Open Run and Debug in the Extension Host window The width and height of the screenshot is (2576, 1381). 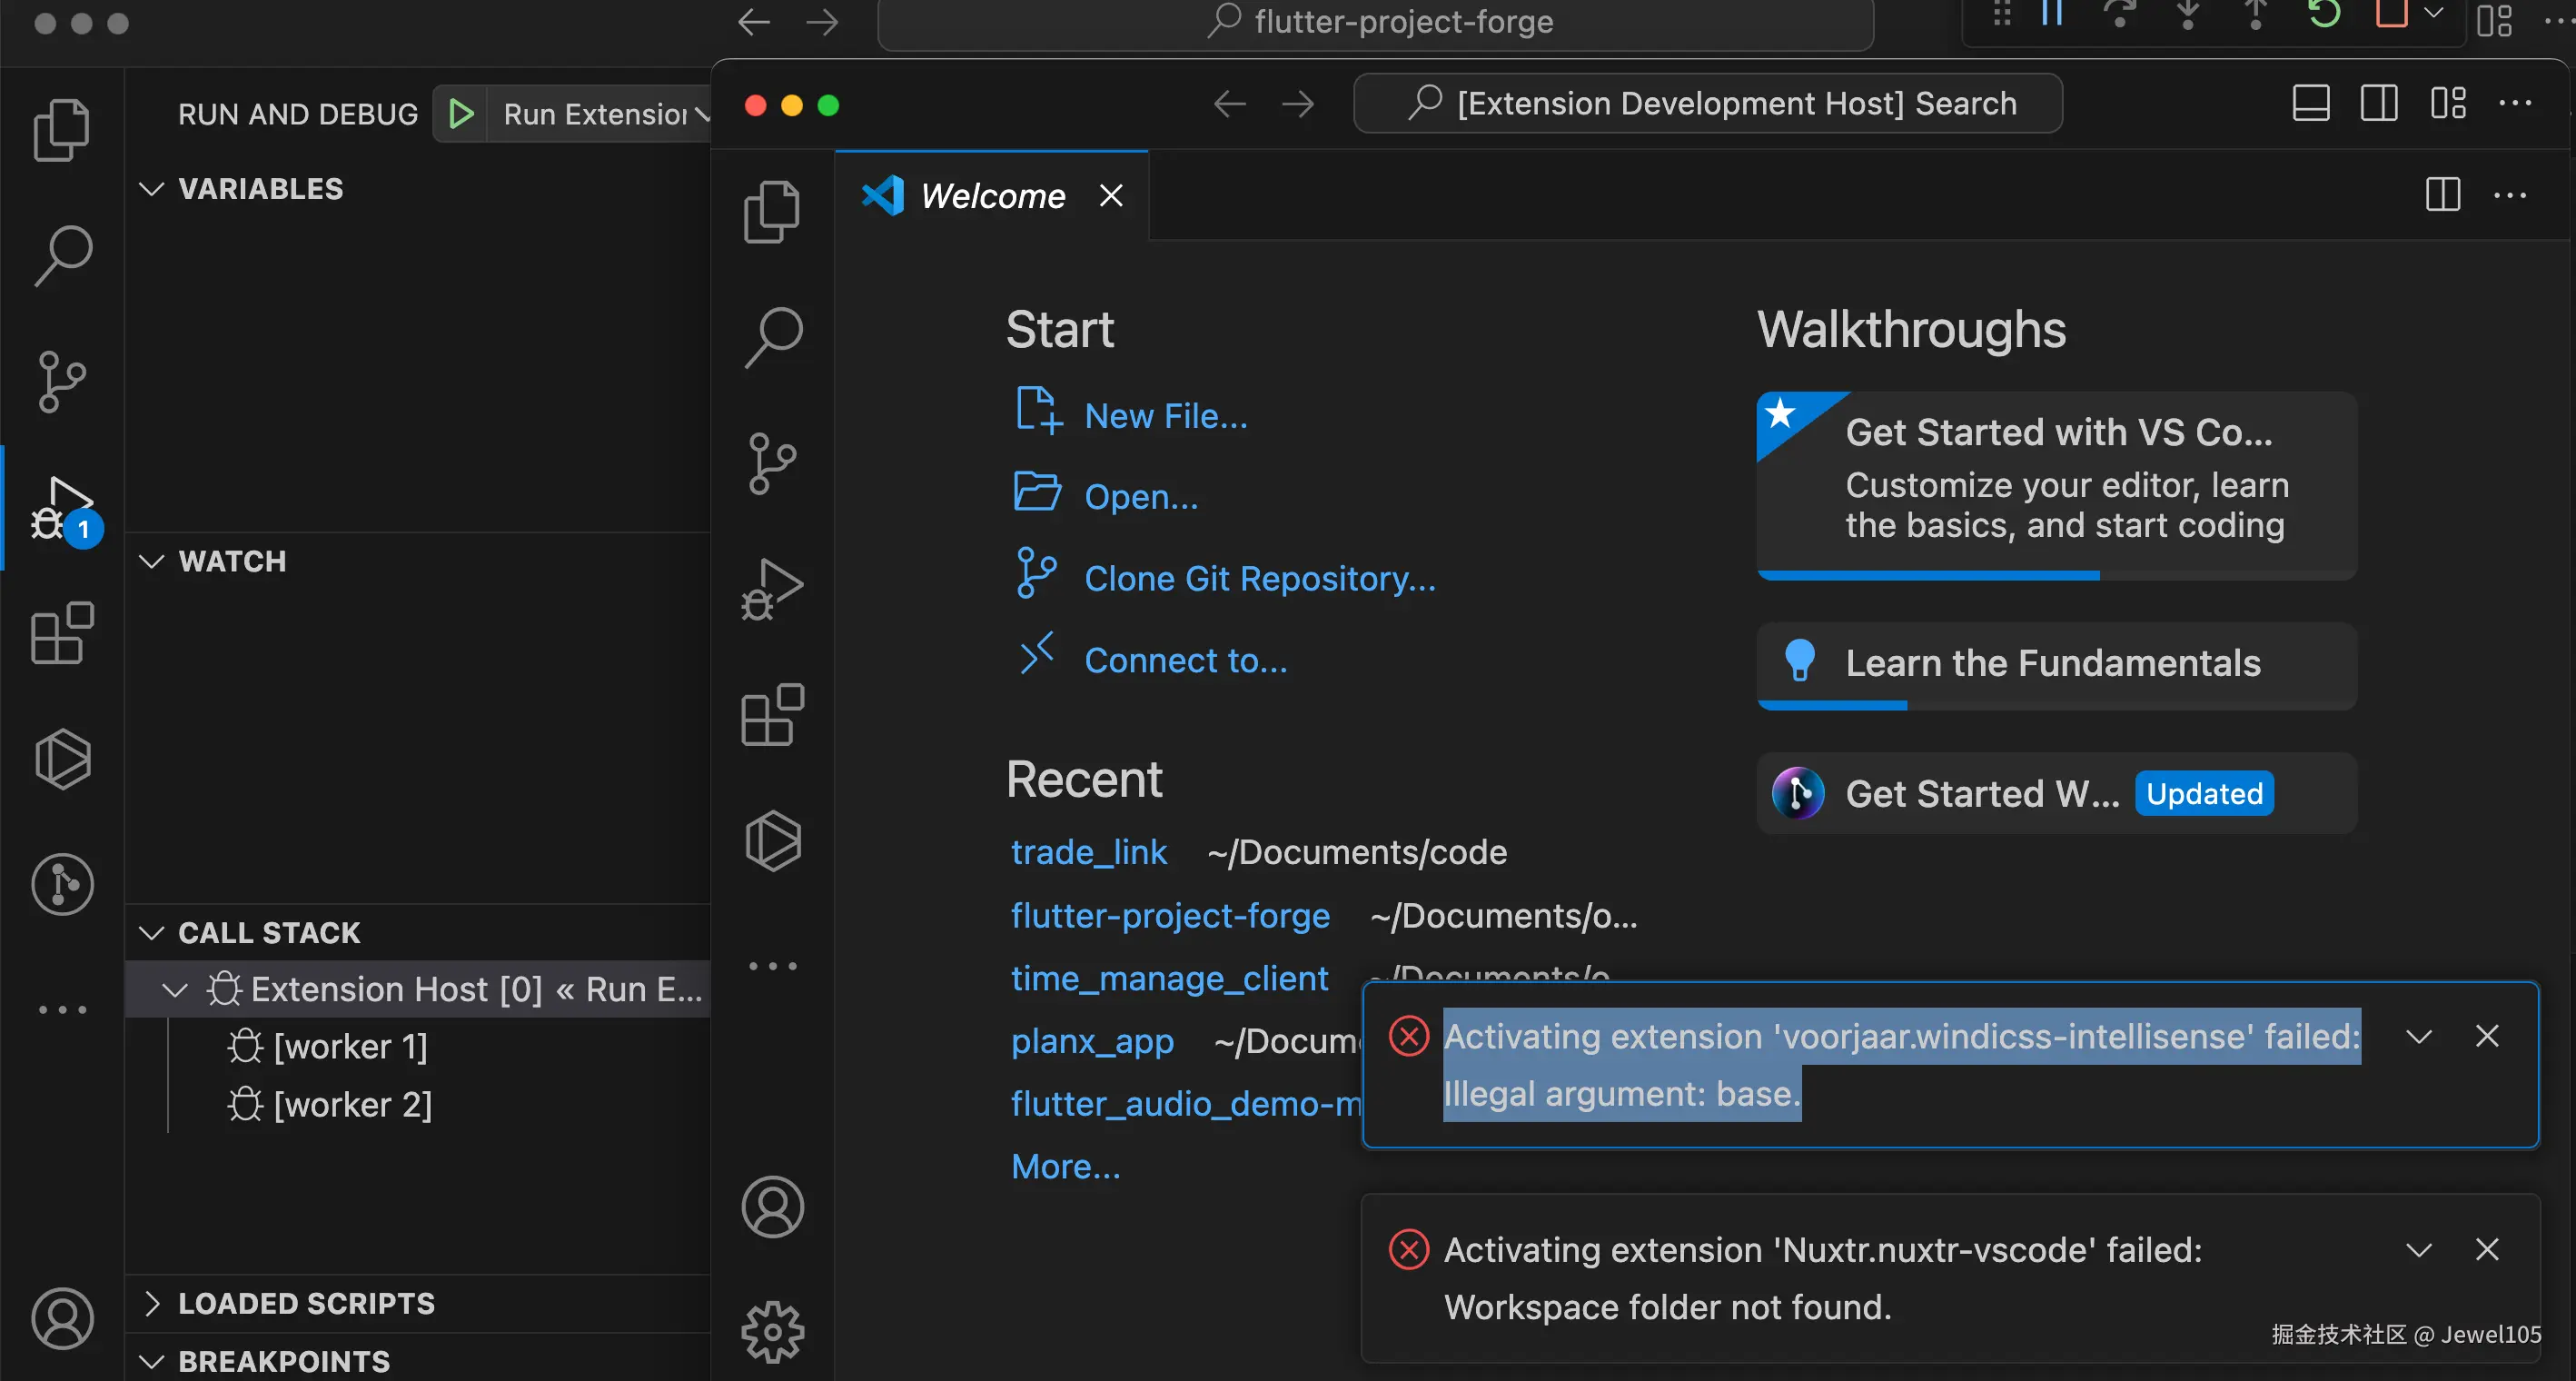click(x=772, y=590)
